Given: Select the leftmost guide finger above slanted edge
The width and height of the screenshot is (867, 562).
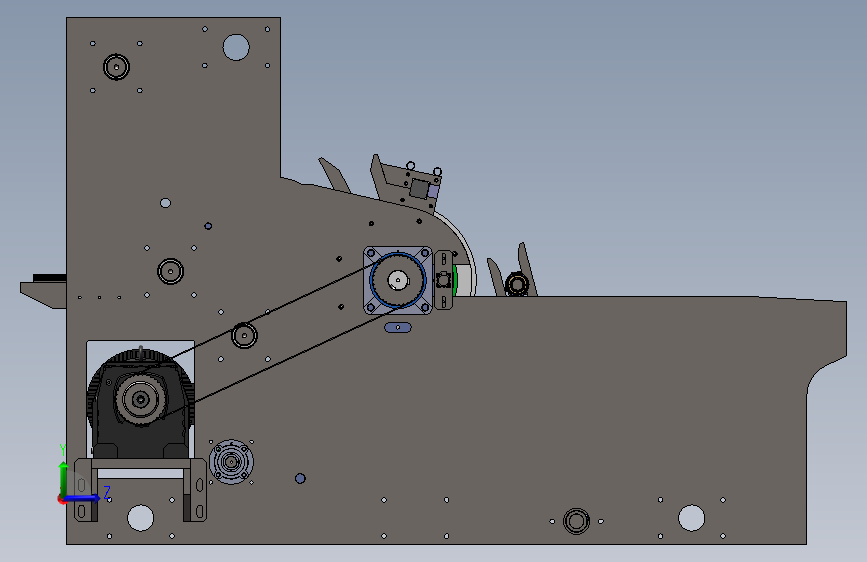Looking at the screenshot, I should 334,175.
